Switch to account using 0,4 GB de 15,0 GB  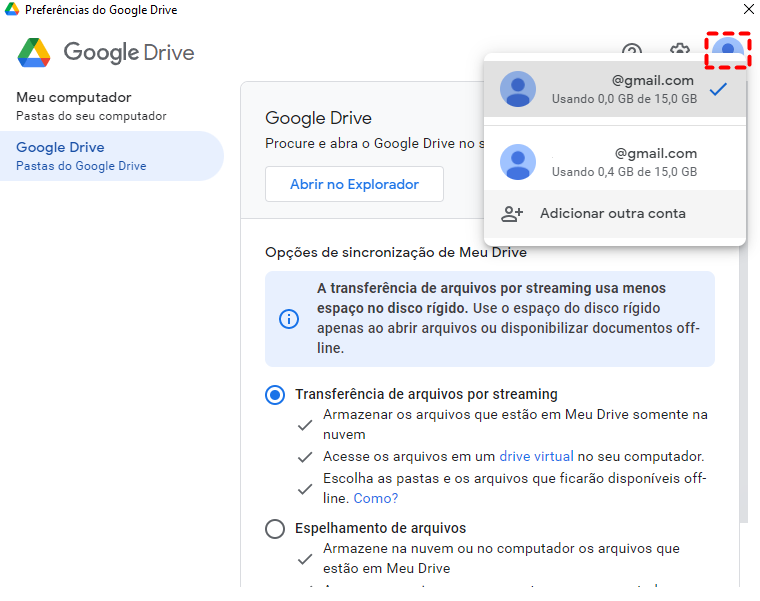[615, 162]
